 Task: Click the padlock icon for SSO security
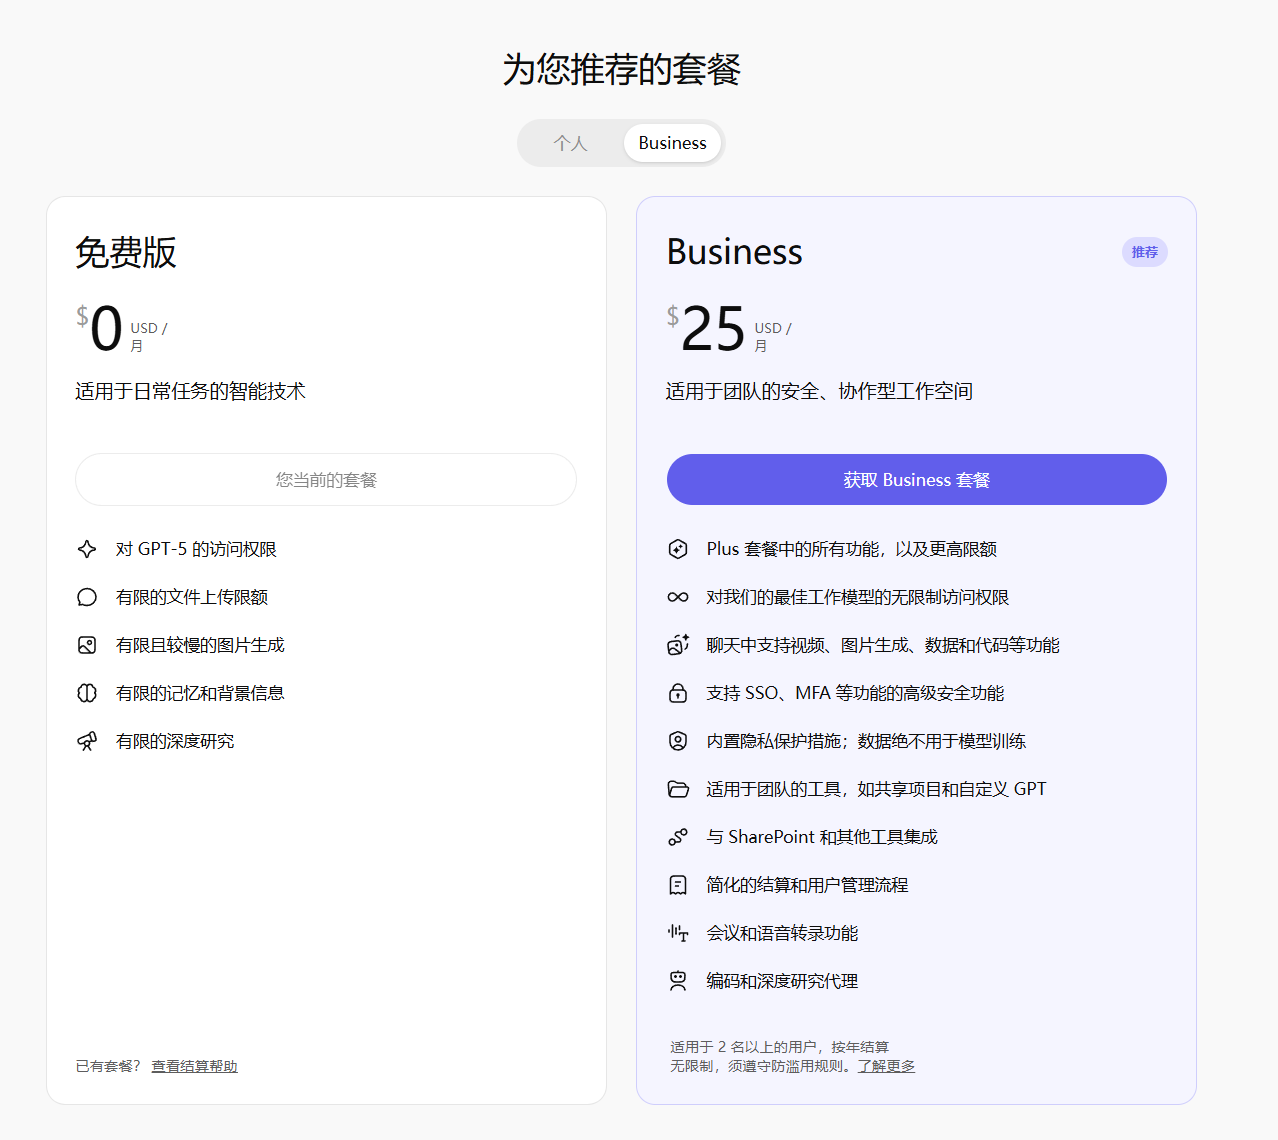[x=678, y=693]
